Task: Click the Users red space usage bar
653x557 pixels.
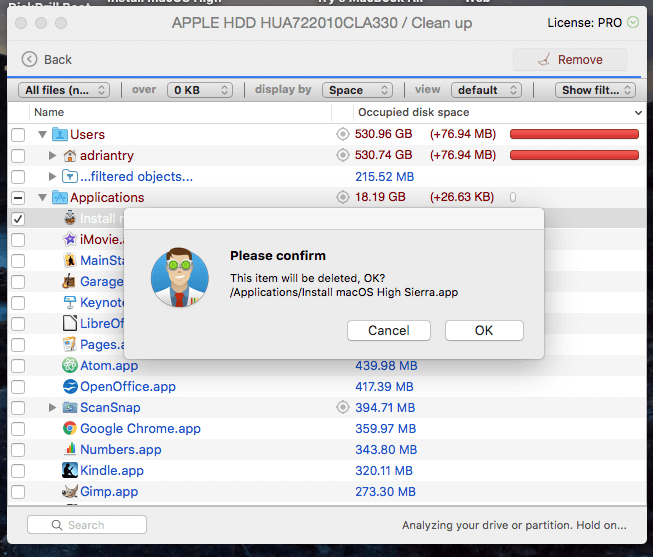Action: click(x=574, y=134)
